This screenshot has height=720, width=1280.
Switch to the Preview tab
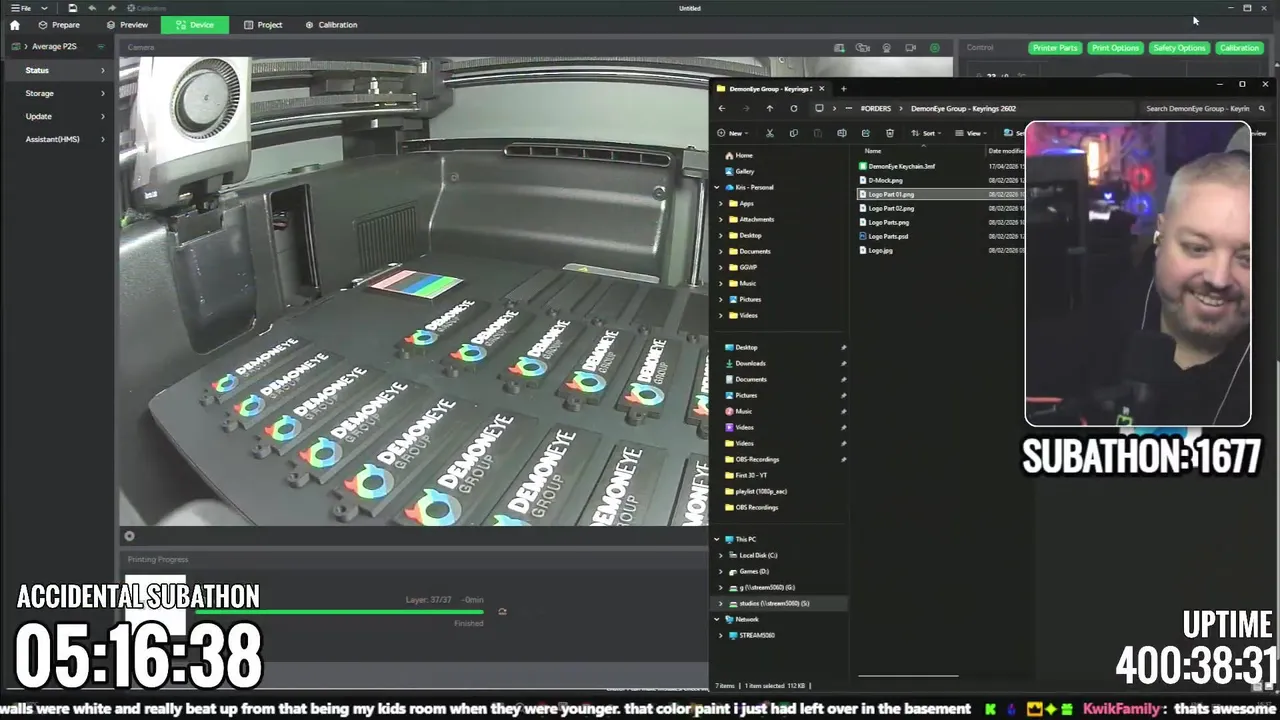click(127, 25)
